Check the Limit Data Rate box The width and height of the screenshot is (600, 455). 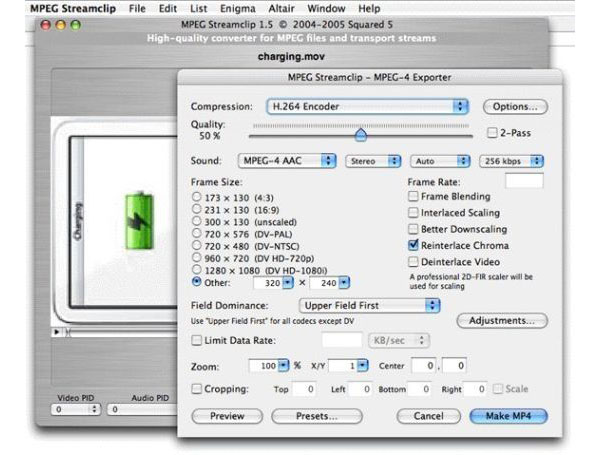click(x=196, y=341)
